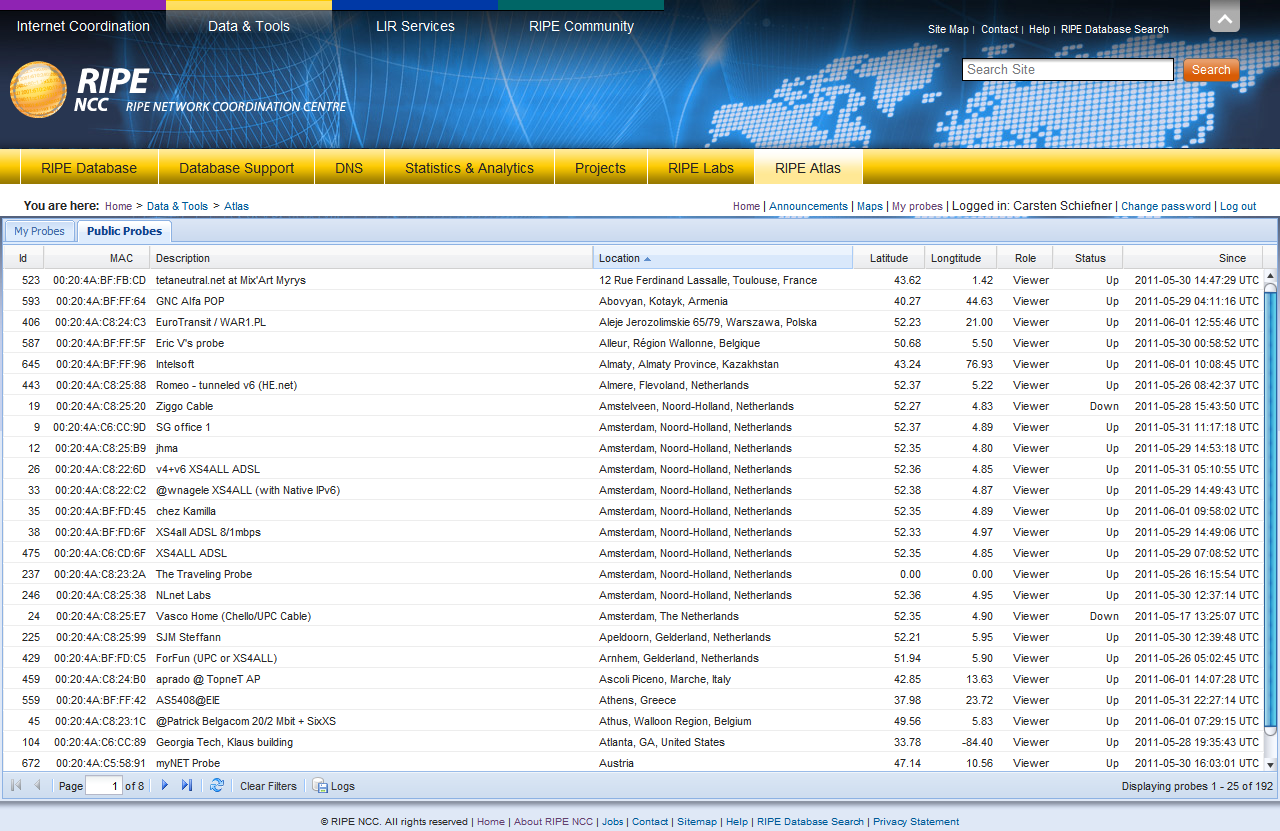Open the Logs button
The height and width of the screenshot is (831, 1280).
click(x=334, y=786)
